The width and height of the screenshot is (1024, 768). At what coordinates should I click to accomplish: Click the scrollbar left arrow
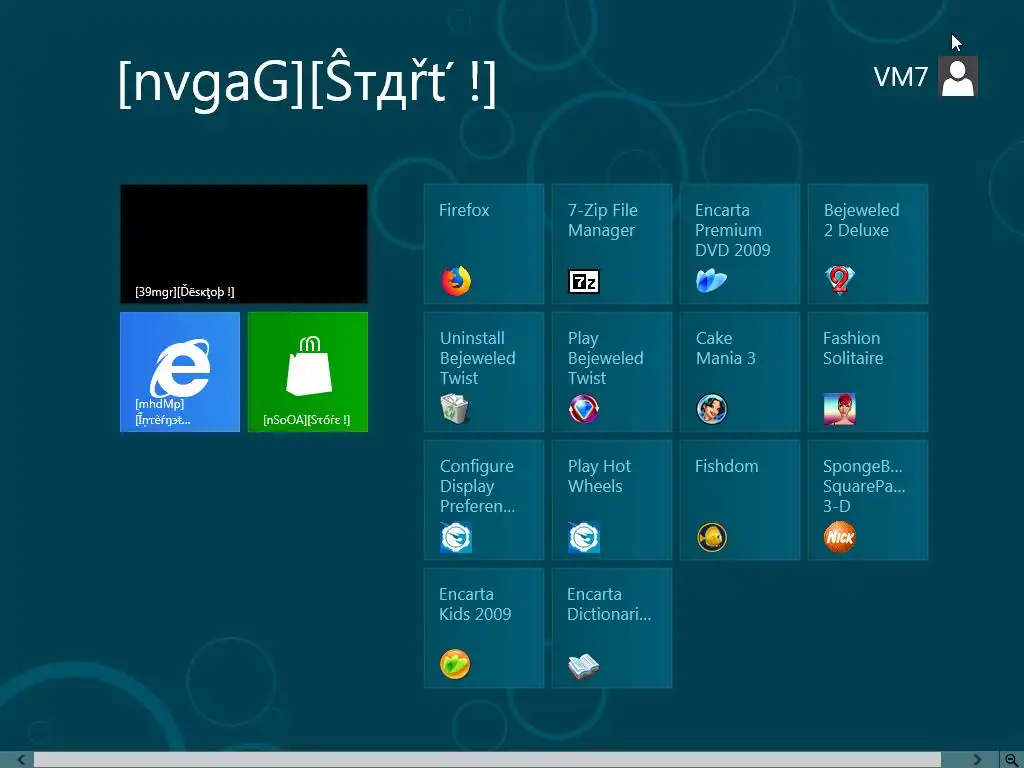tap(22, 760)
